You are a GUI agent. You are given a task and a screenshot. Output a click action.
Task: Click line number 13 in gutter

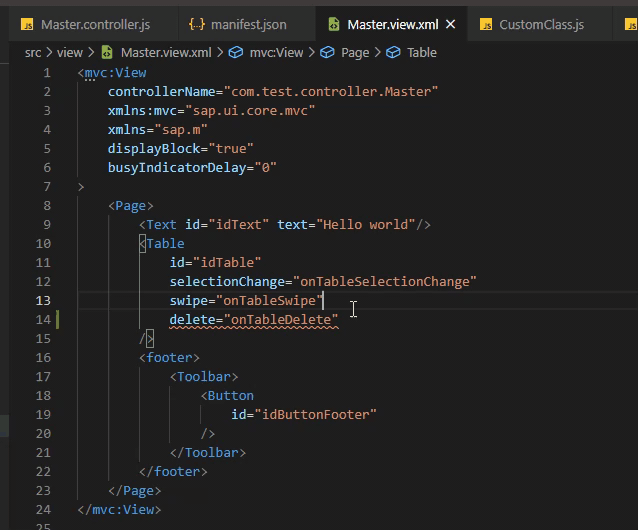tap(44, 301)
